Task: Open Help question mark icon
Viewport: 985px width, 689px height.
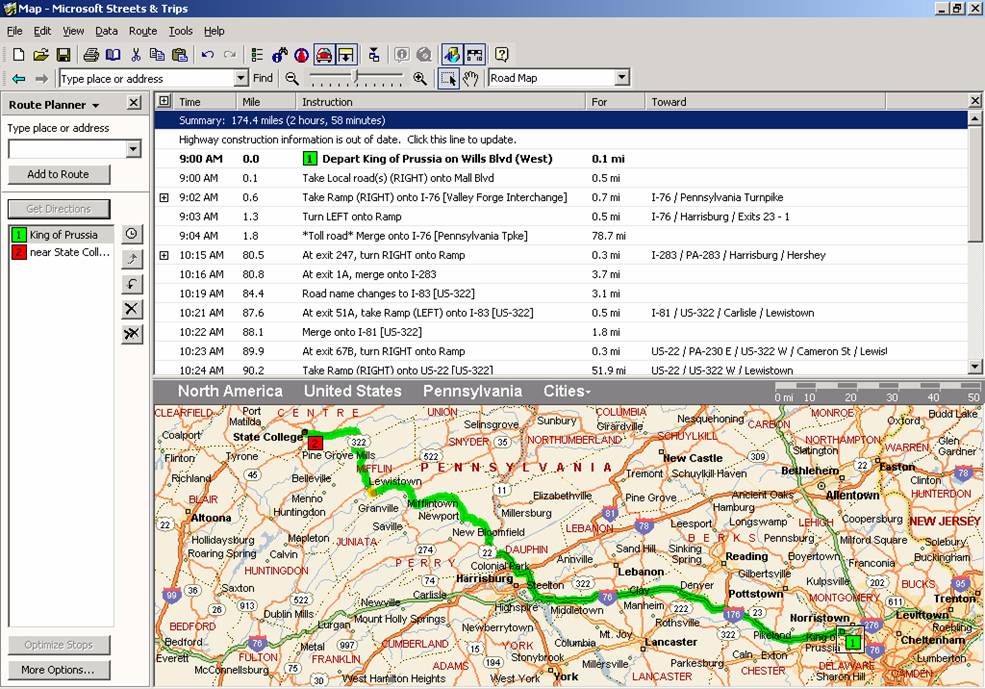Action: 501,55
